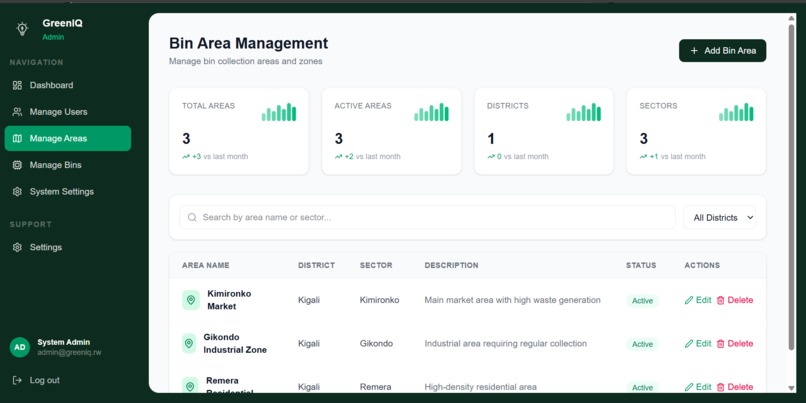This screenshot has width=806, height=403.
Task: Click the search magnifier icon
Action: (192, 217)
